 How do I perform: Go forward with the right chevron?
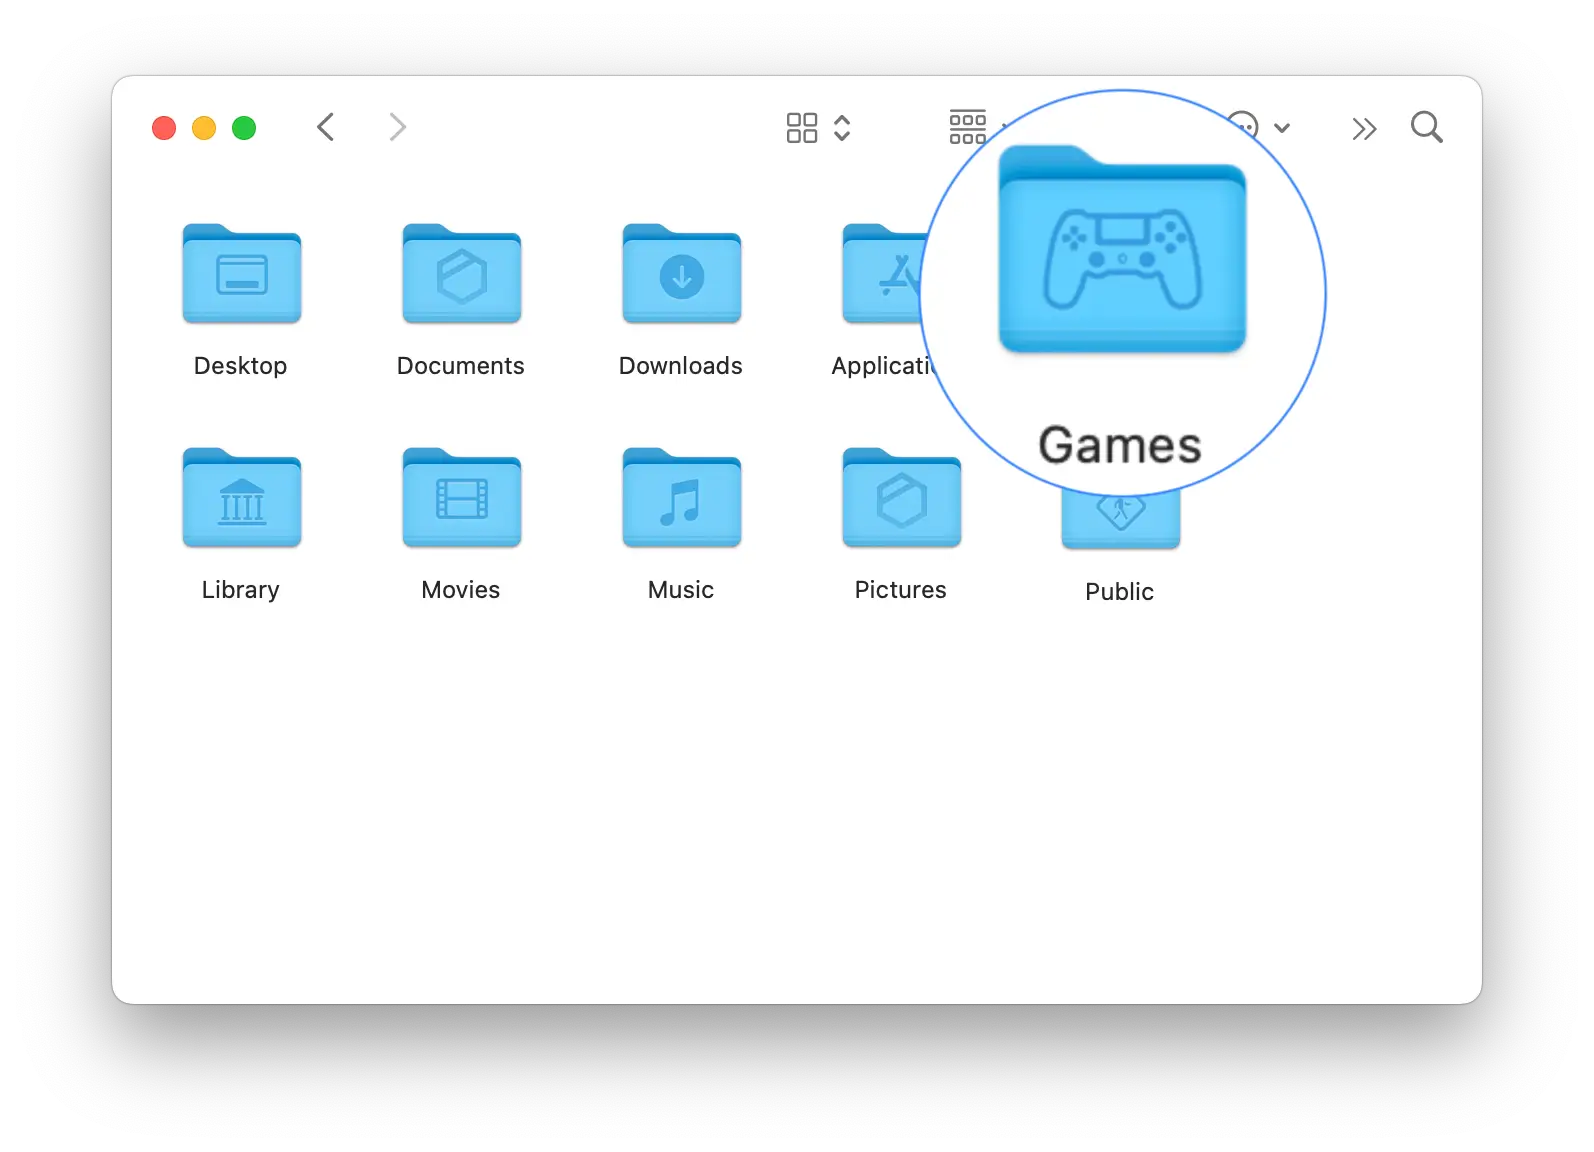pos(397,127)
